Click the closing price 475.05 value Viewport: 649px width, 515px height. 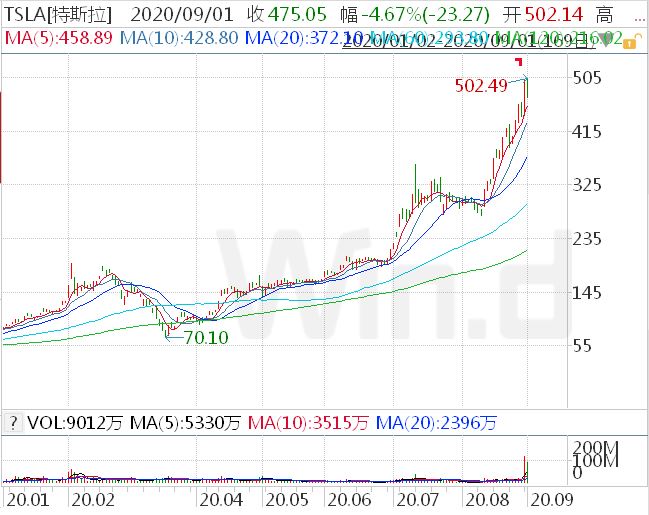point(297,15)
